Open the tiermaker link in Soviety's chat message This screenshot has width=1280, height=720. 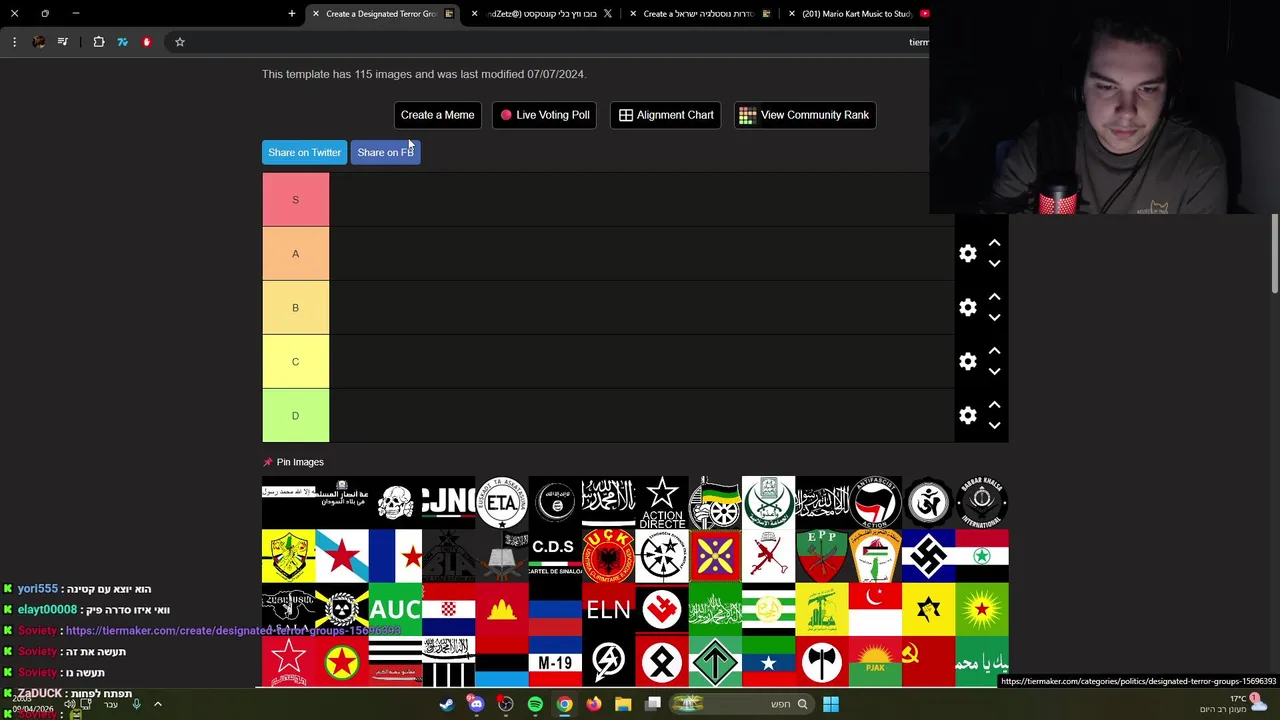(x=233, y=631)
